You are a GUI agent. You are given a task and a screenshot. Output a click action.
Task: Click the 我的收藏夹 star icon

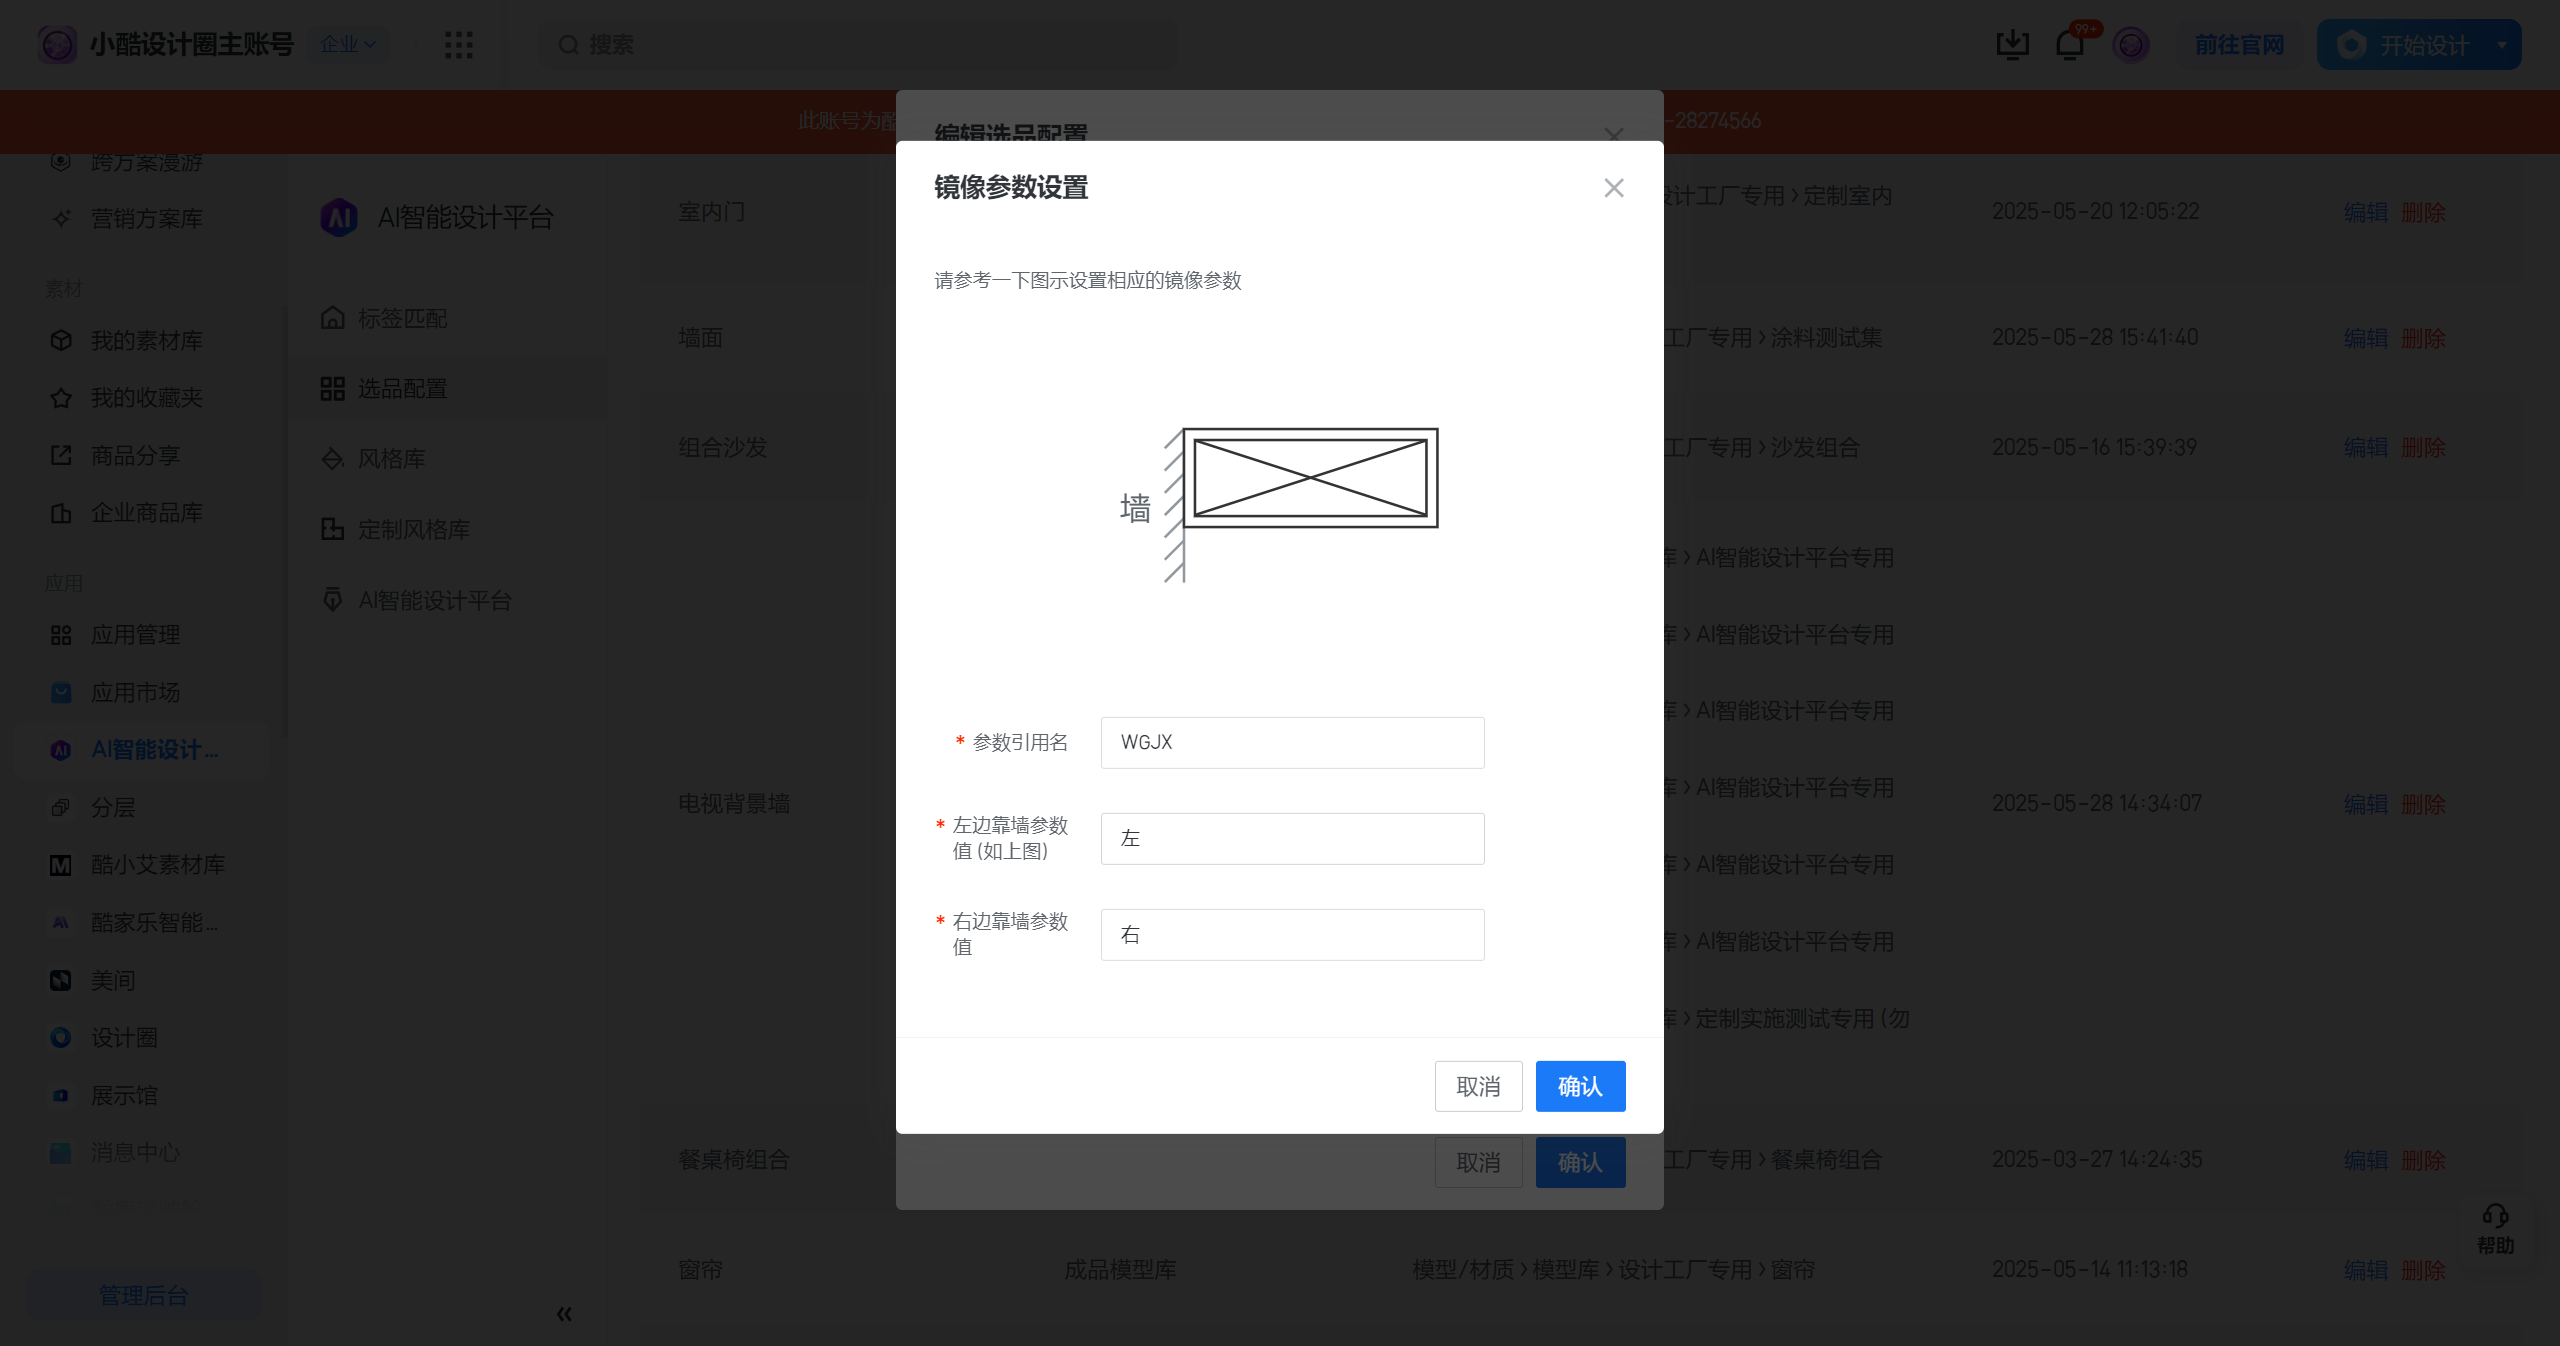pos(61,398)
